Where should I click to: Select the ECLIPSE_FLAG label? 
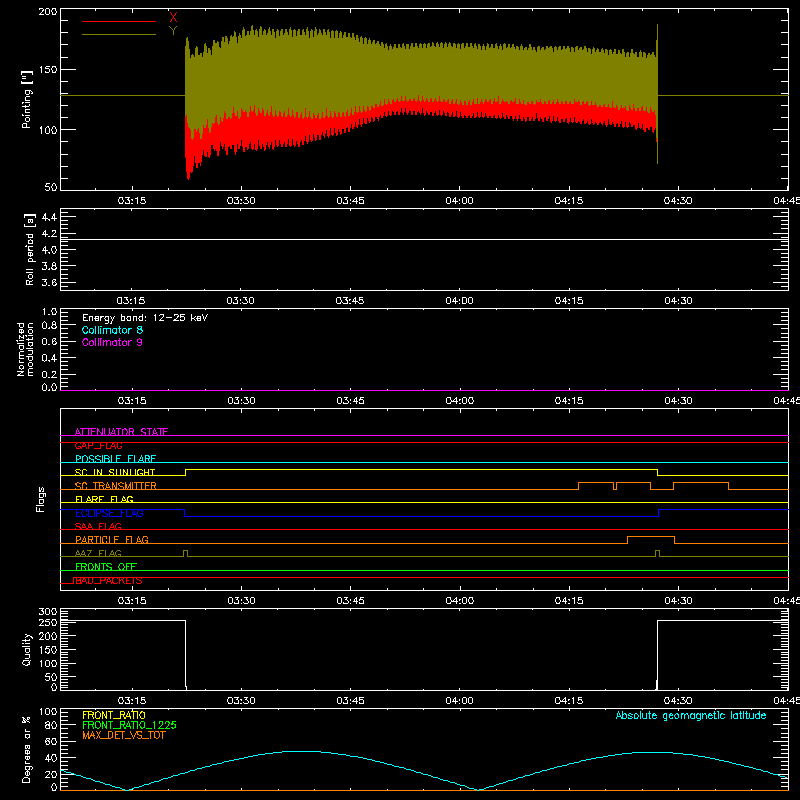[109, 513]
